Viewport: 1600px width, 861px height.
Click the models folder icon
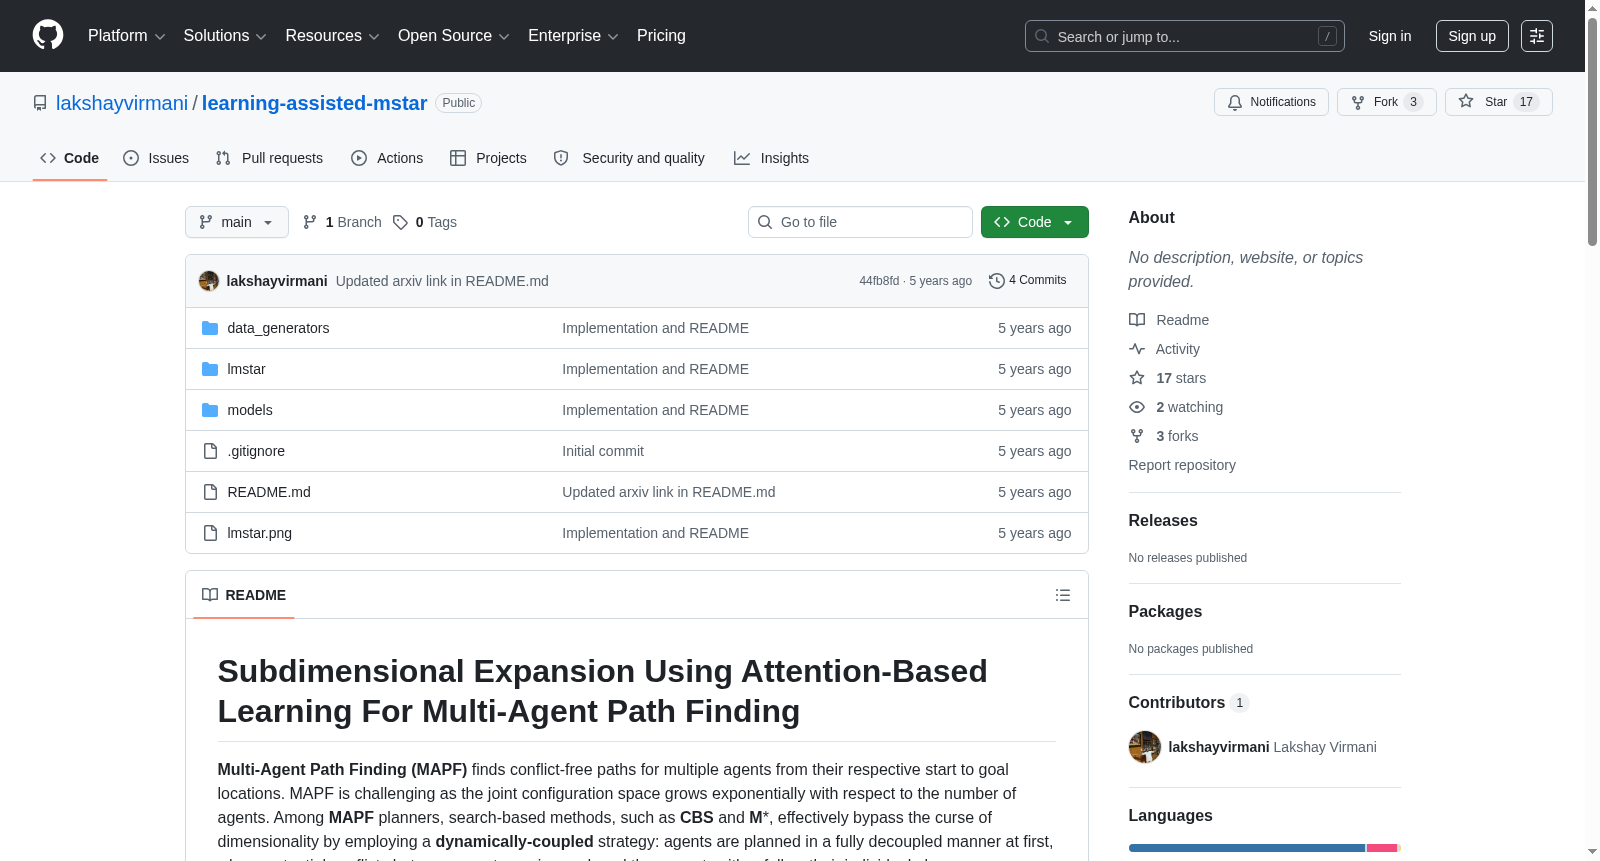pos(210,410)
